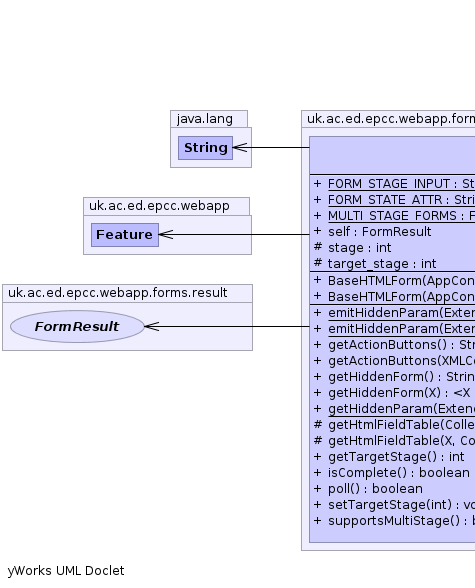Click the java.lang package label
This screenshot has height=588, width=475.
point(205,119)
